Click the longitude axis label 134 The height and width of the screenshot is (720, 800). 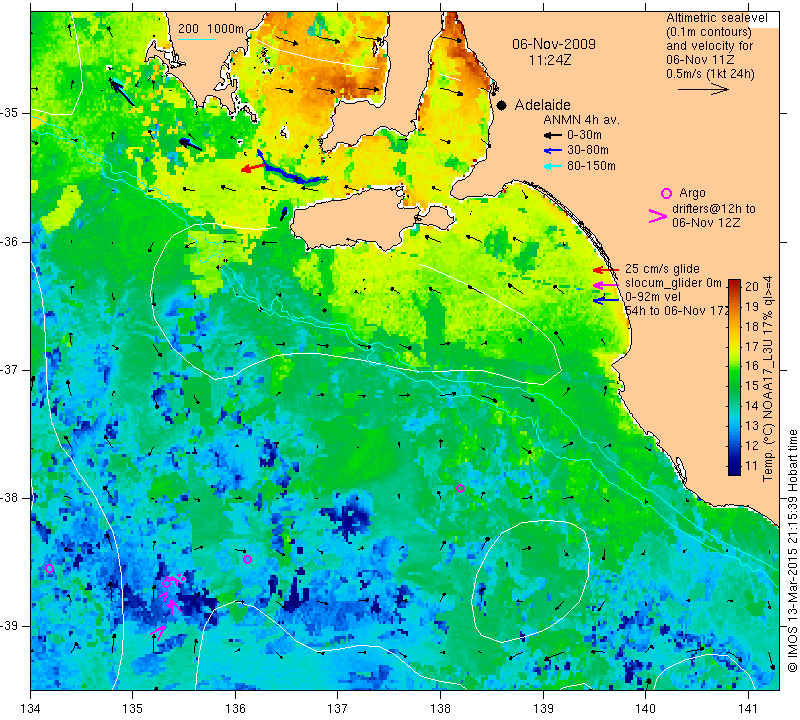31,709
